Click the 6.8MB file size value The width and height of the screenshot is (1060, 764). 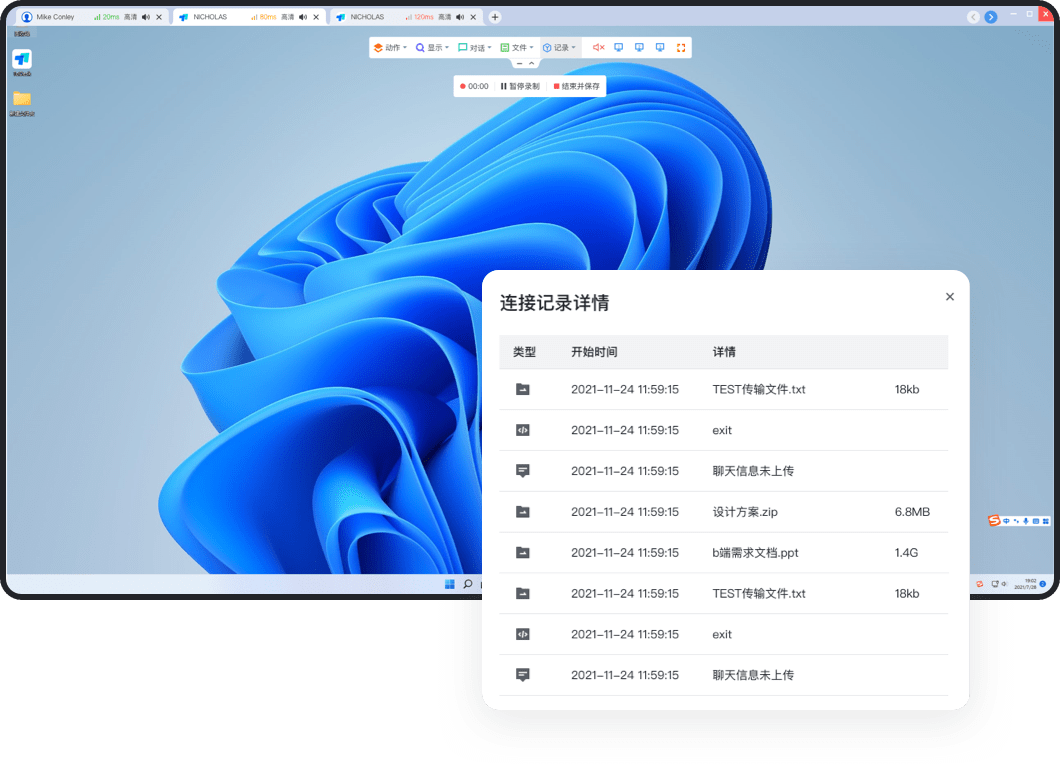[x=912, y=512]
